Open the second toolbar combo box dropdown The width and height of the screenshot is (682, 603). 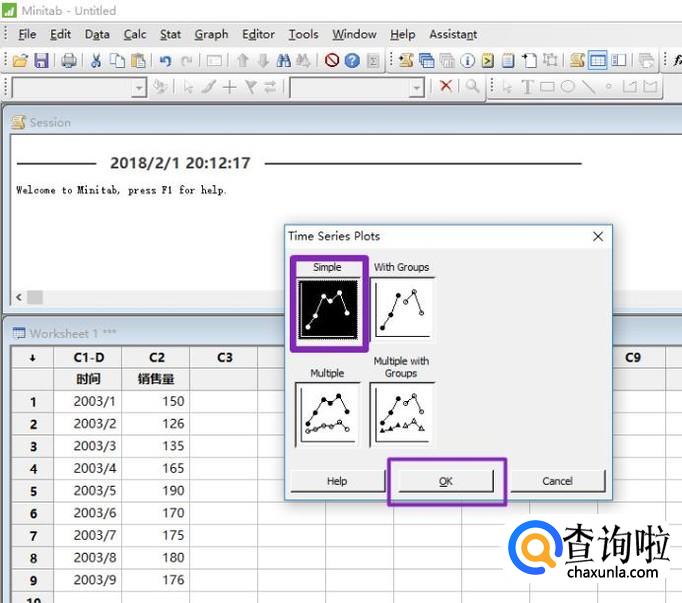[417, 88]
